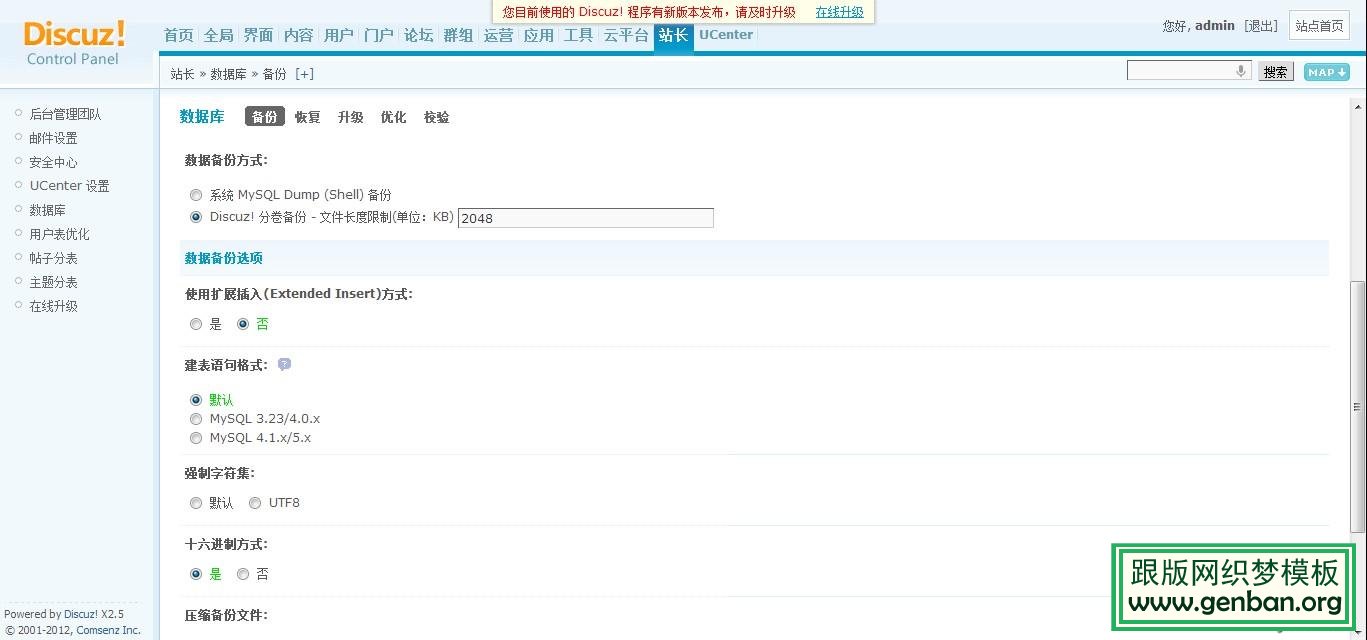Switch to the 备份 tab
This screenshot has height=640, width=1367.
pyautogui.click(x=265, y=117)
